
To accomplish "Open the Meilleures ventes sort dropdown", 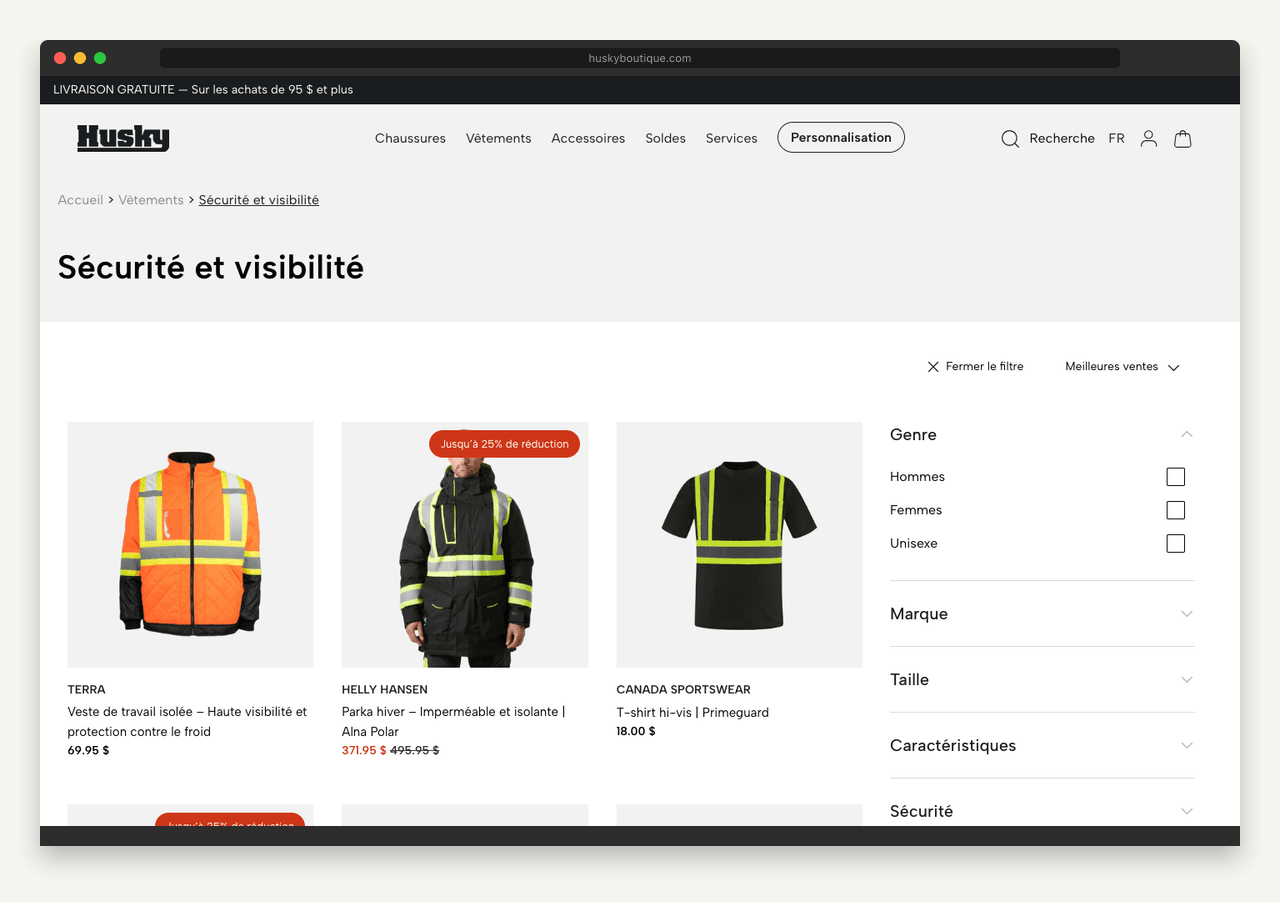I will point(1120,366).
